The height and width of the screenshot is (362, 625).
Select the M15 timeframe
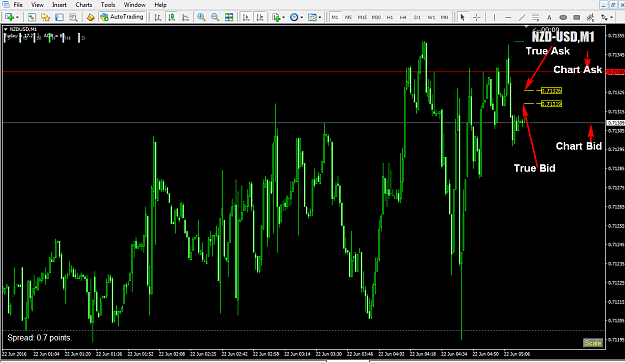pyautogui.click(x=362, y=17)
